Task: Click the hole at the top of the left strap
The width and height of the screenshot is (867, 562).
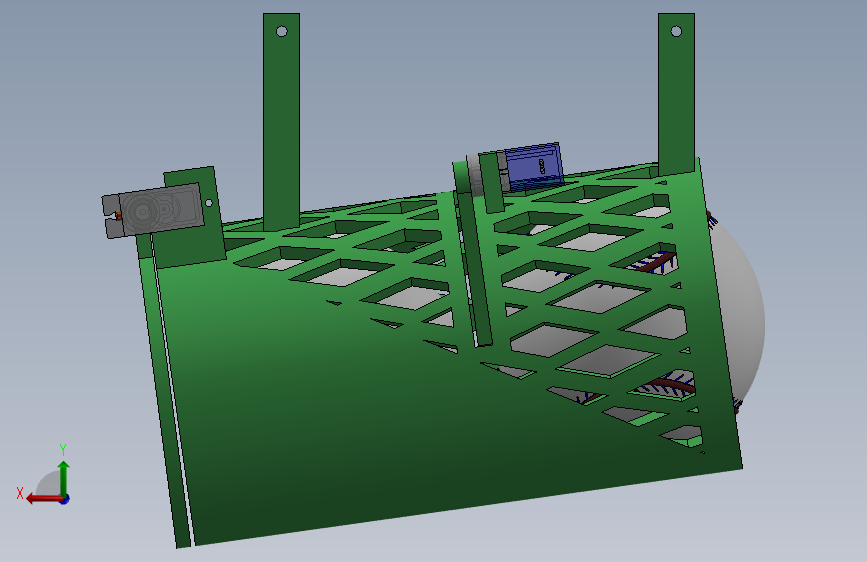Action: [x=281, y=32]
